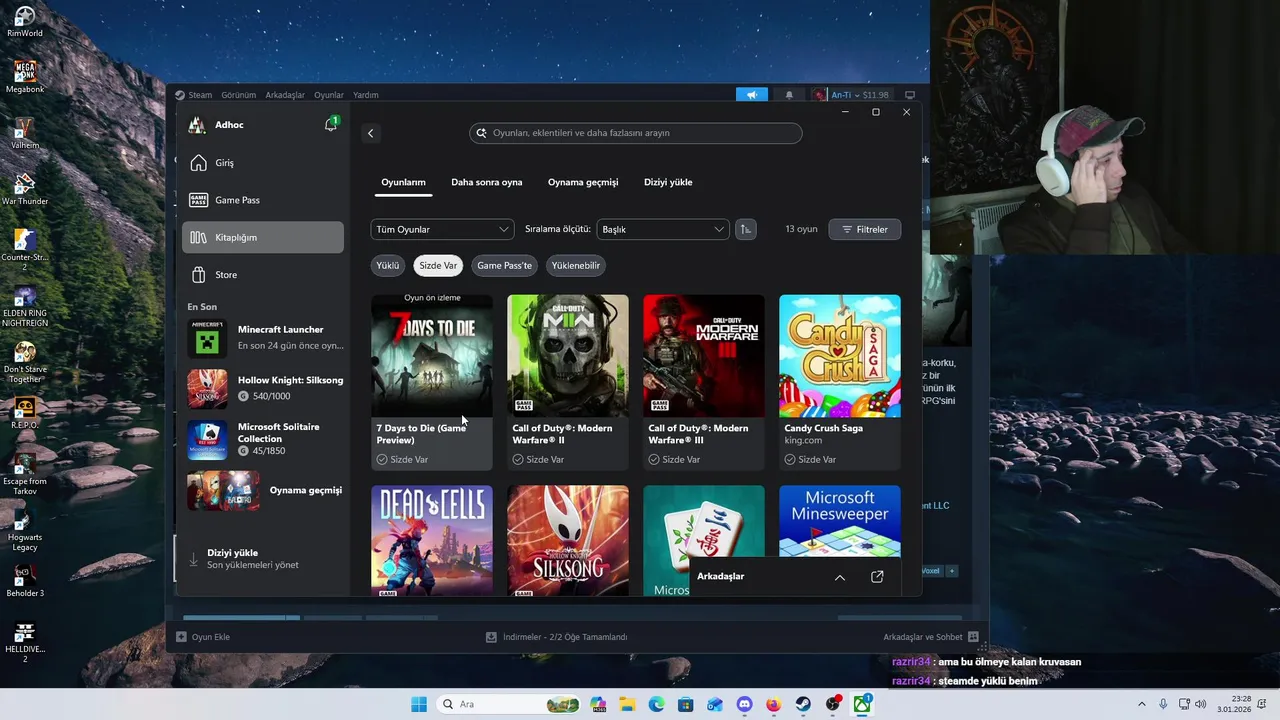Open Counter-Strike 2 desktop shortcut
The height and width of the screenshot is (720, 1280).
[x=25, y=250]
